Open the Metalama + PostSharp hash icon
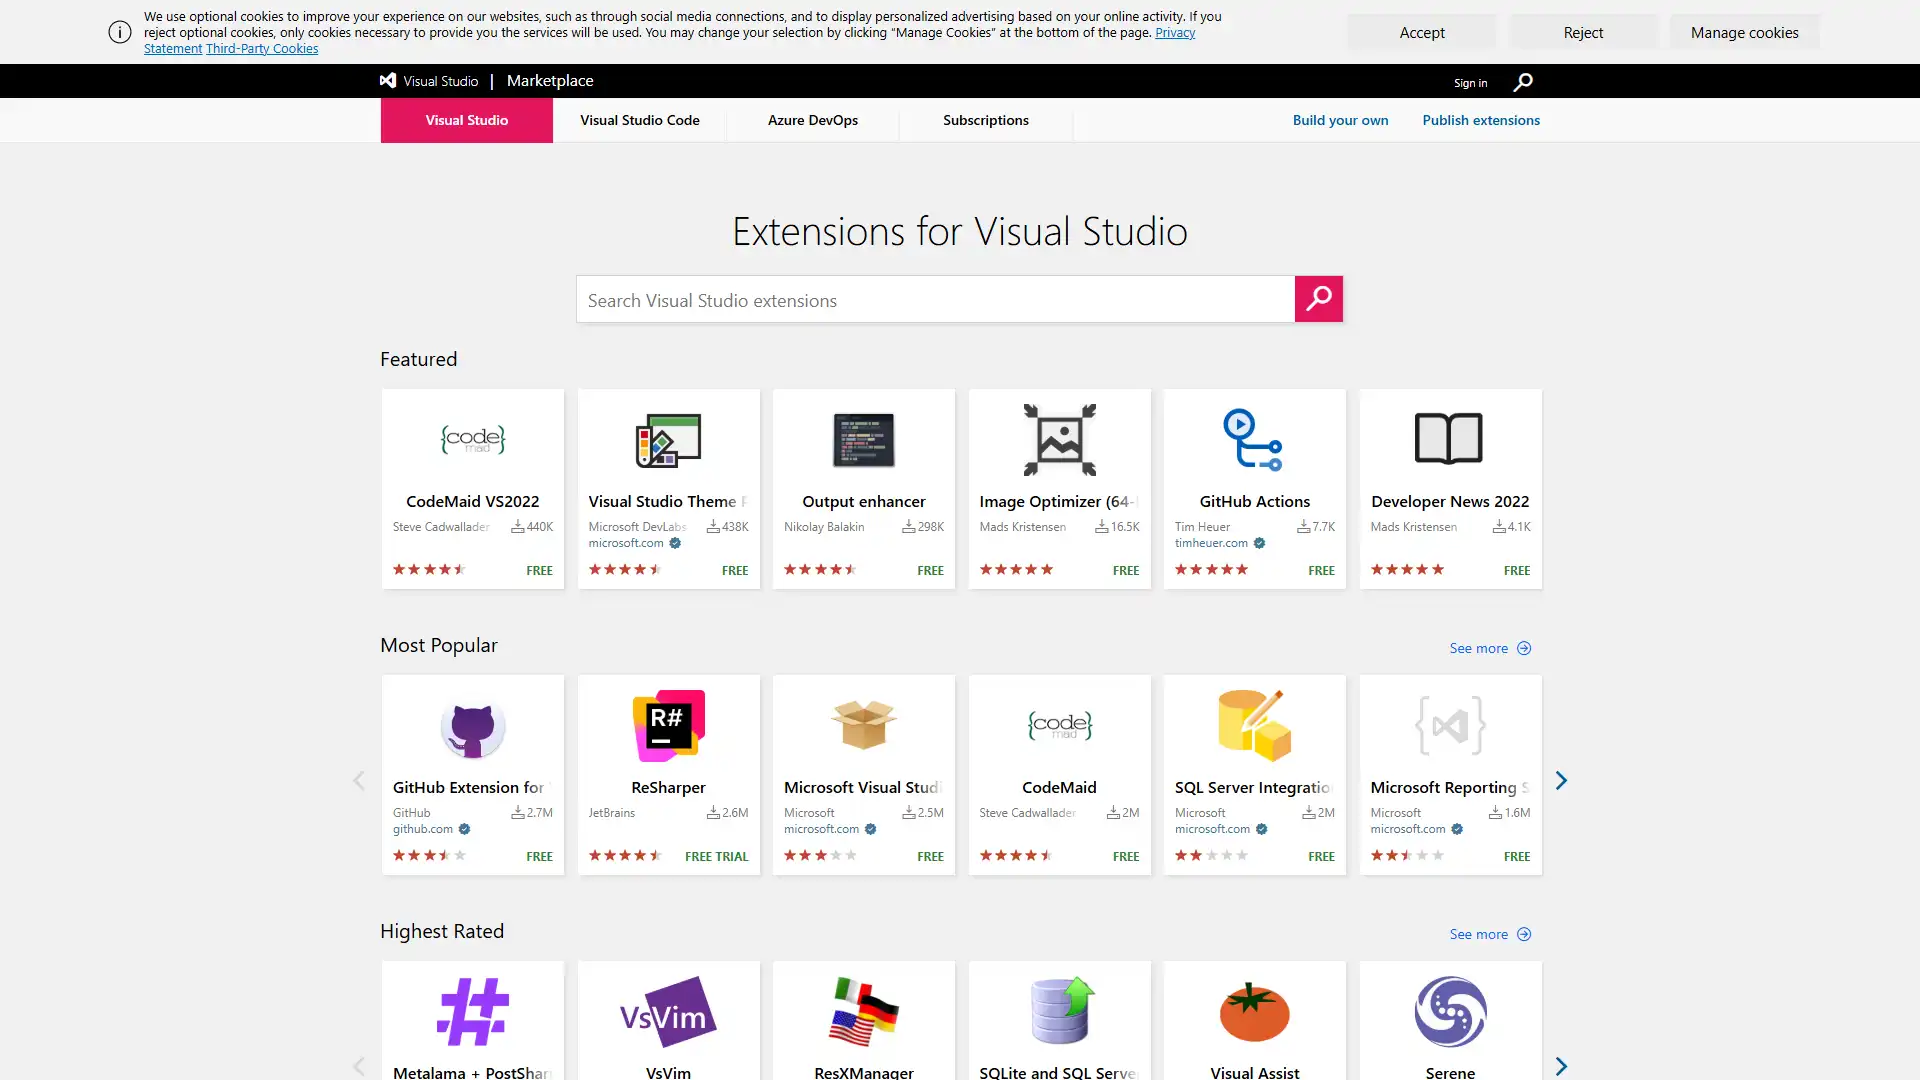 pyautogui.click(x=473, y=1011)
